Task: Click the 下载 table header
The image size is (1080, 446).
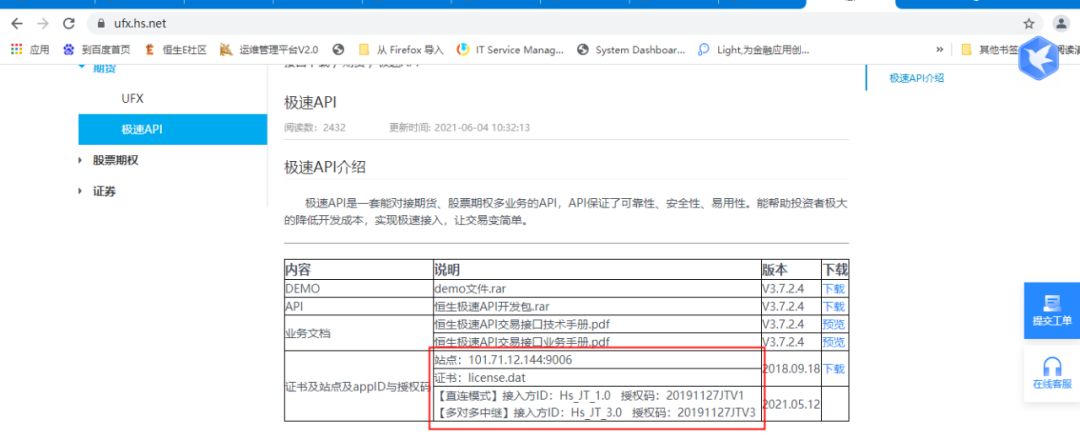Action: point(835,270)
